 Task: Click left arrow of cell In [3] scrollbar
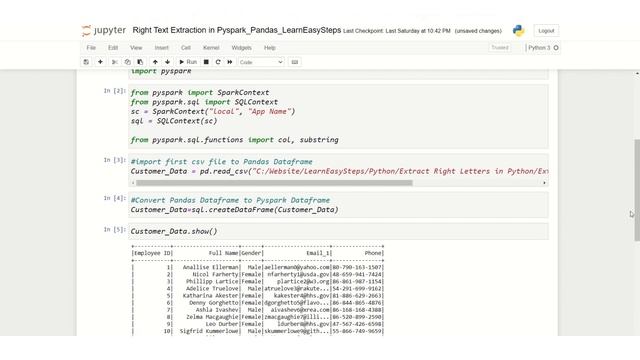pos(133,183)
